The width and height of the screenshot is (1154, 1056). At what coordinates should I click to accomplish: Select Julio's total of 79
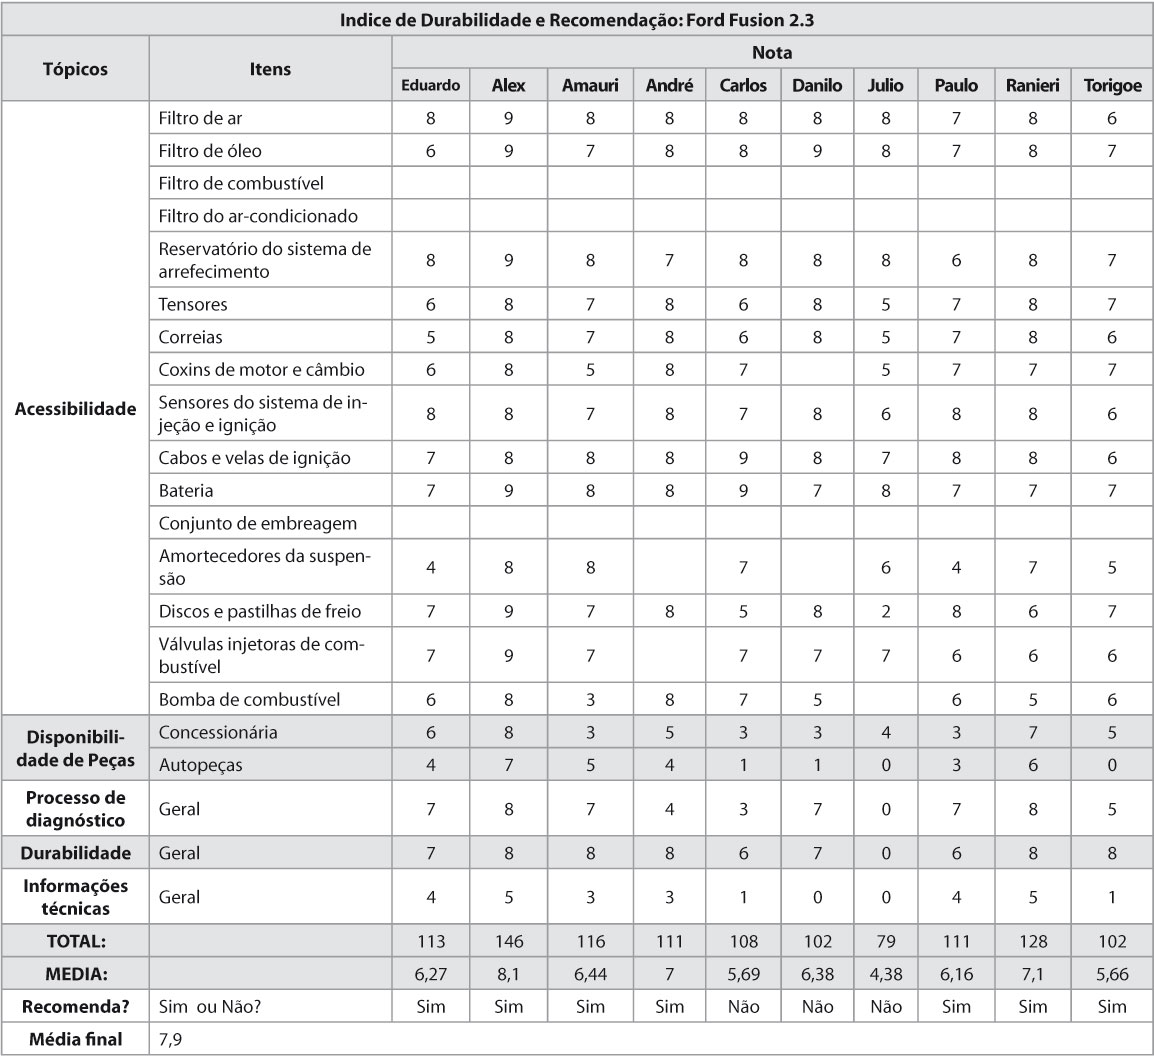point(885,941)
